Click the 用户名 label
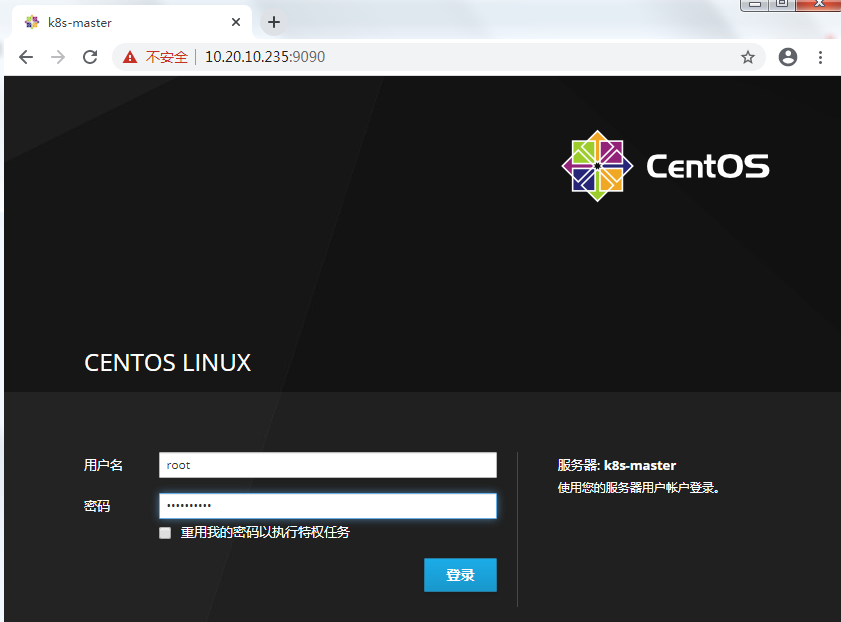This screenshot has width=841, height=622. 103,465
